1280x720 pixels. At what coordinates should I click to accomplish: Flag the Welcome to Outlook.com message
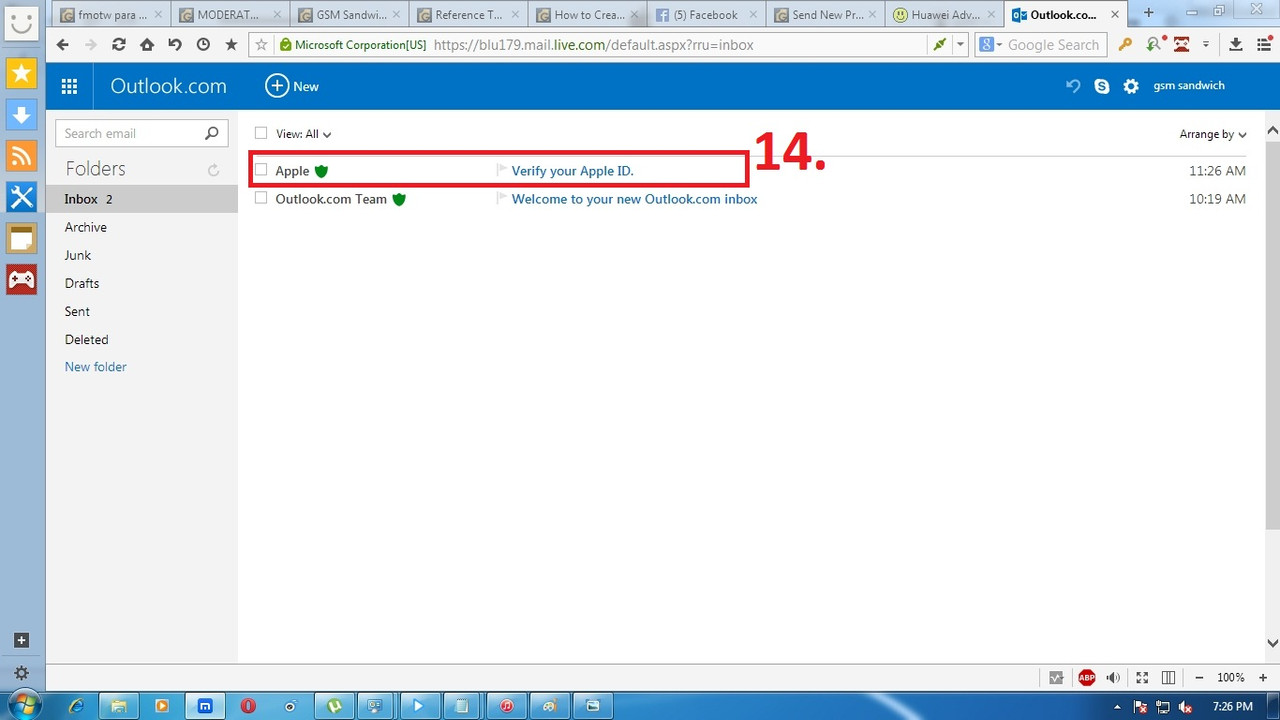pyautogui.click(x=502, y=198)
